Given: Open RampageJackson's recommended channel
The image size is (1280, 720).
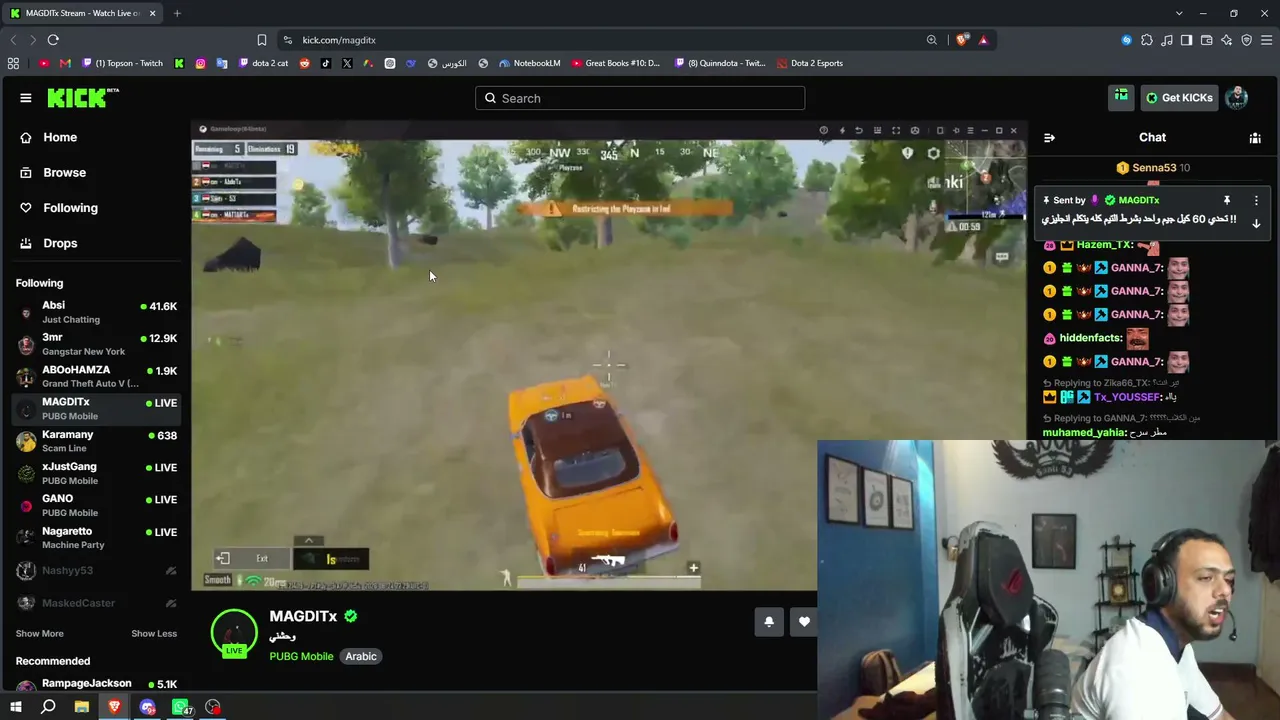Looking at the screenshot, I should (x=96, y=685).
